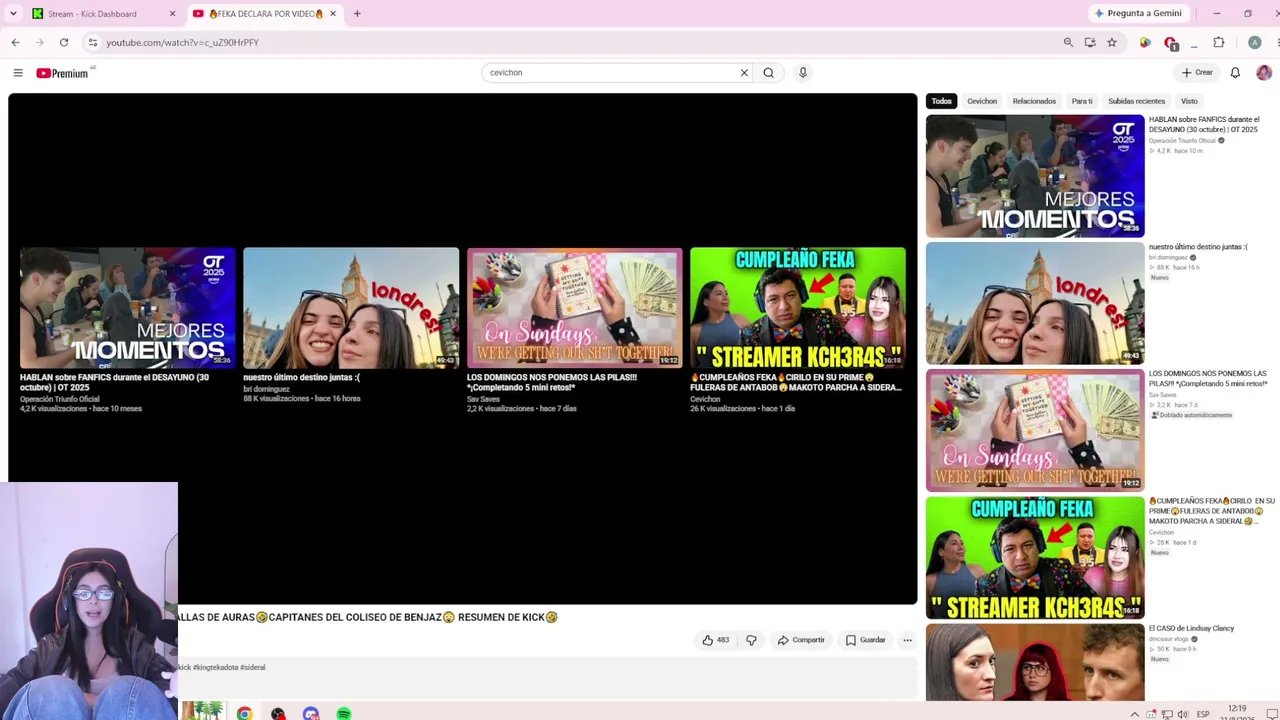This screenshot has height=720, width=1280.
Task: Click Pregunta a Gemini button
Action: pyautogui.click(x=1138, y=13)
